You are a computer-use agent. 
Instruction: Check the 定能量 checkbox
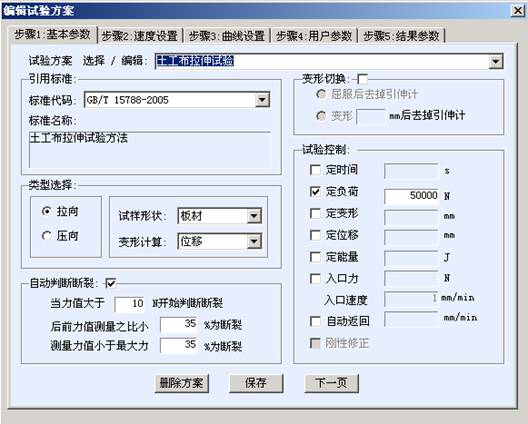(315, 257)
